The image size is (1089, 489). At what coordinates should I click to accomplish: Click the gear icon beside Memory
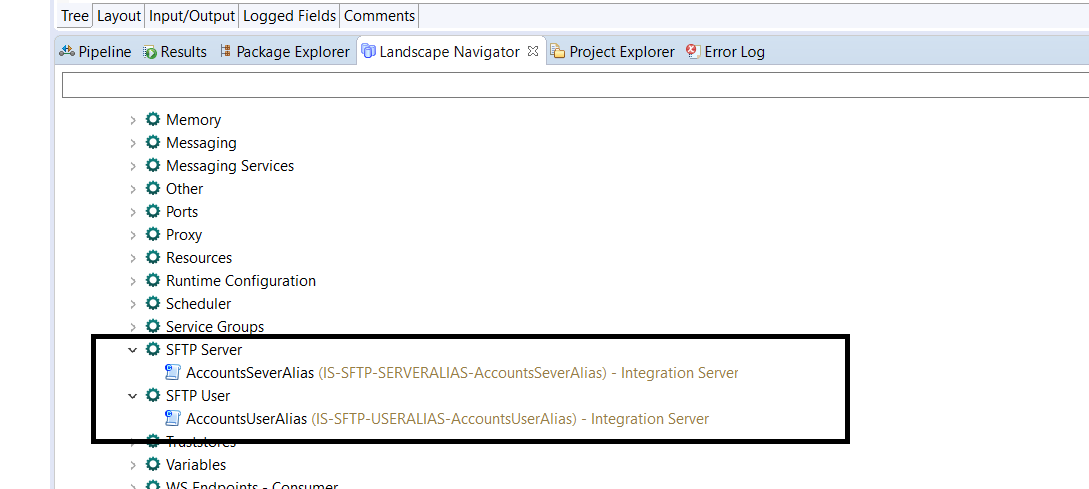tap(153, 119)
